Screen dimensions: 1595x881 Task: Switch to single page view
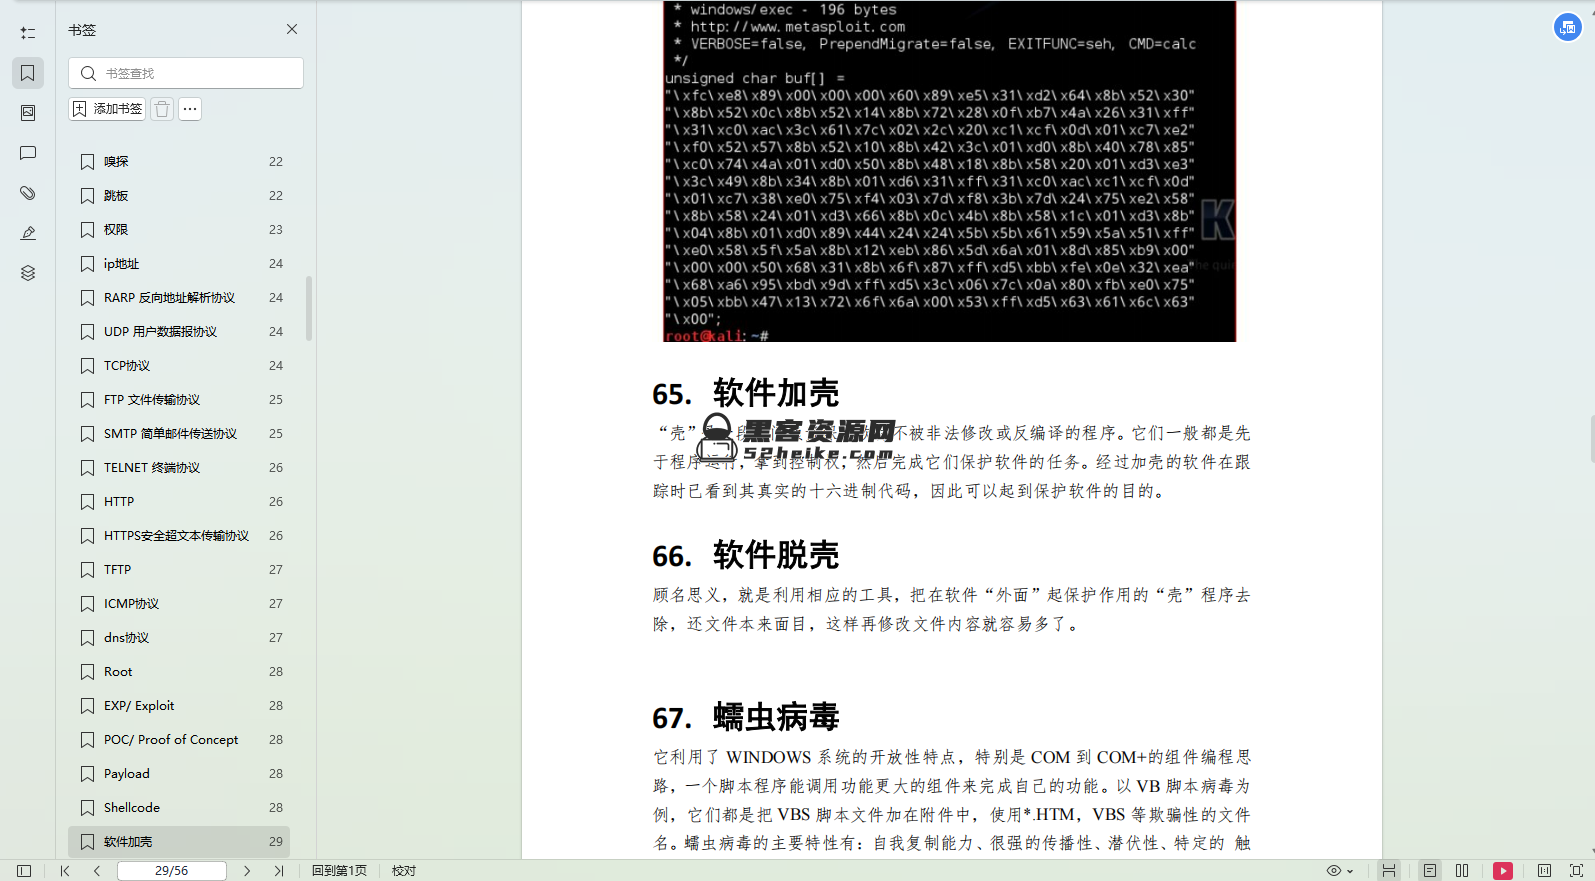coord(1430,871)
